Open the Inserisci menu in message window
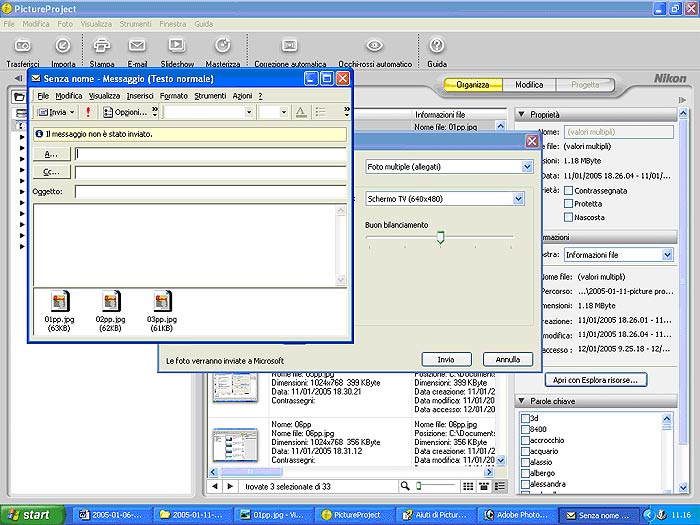This screenshot has width=700, height=525. click(x=140, y=96)
